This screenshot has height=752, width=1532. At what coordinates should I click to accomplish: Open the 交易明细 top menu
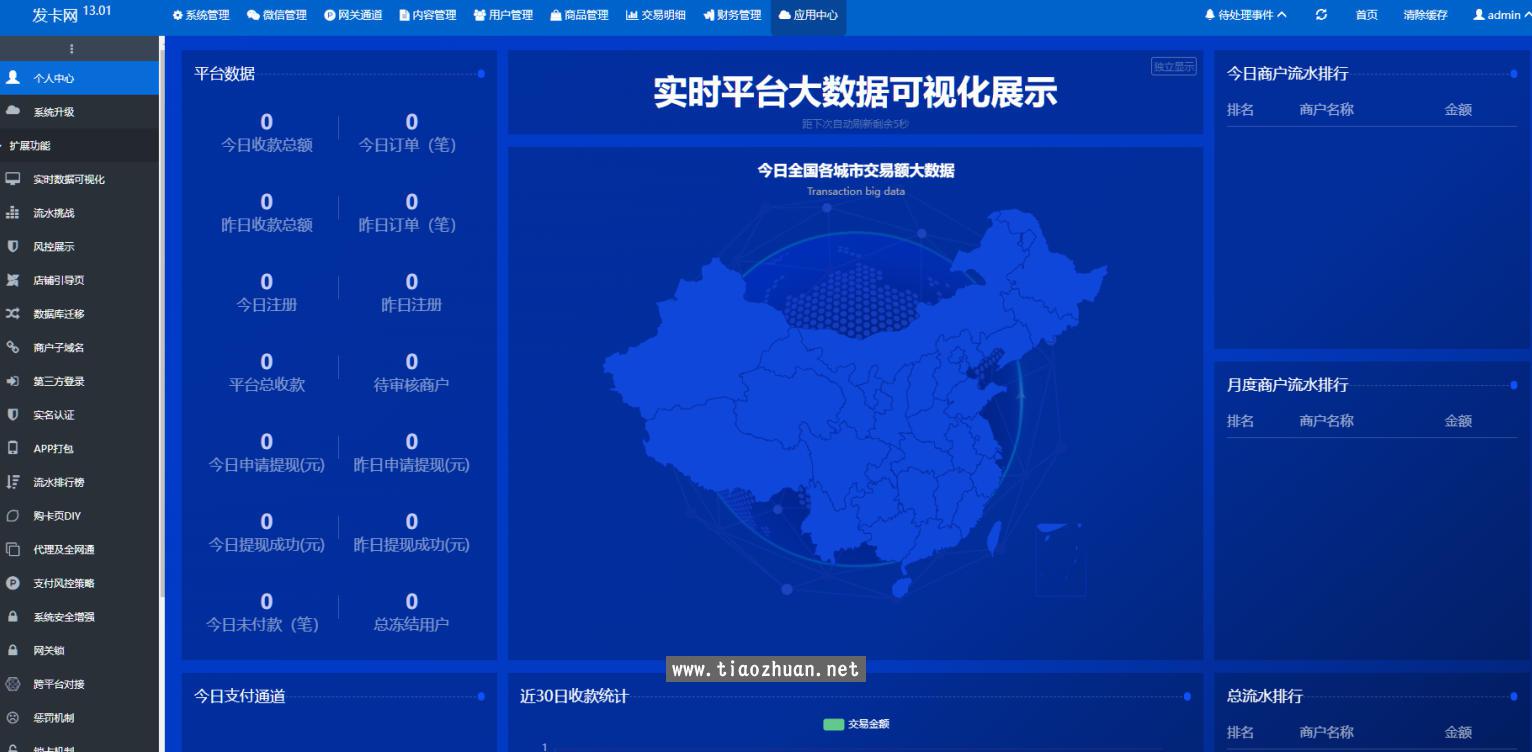click(x=656, y=15)
